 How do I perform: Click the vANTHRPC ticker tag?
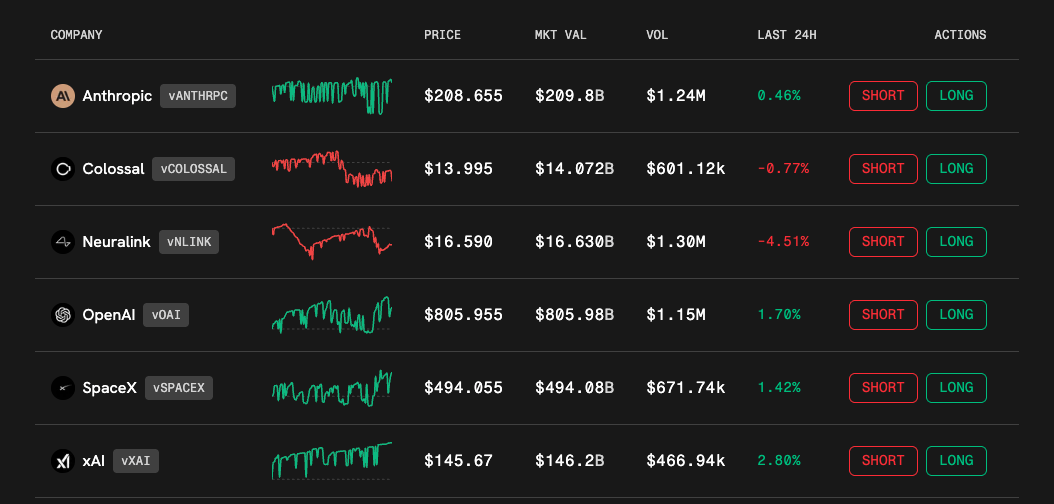[x=198, y=96]
